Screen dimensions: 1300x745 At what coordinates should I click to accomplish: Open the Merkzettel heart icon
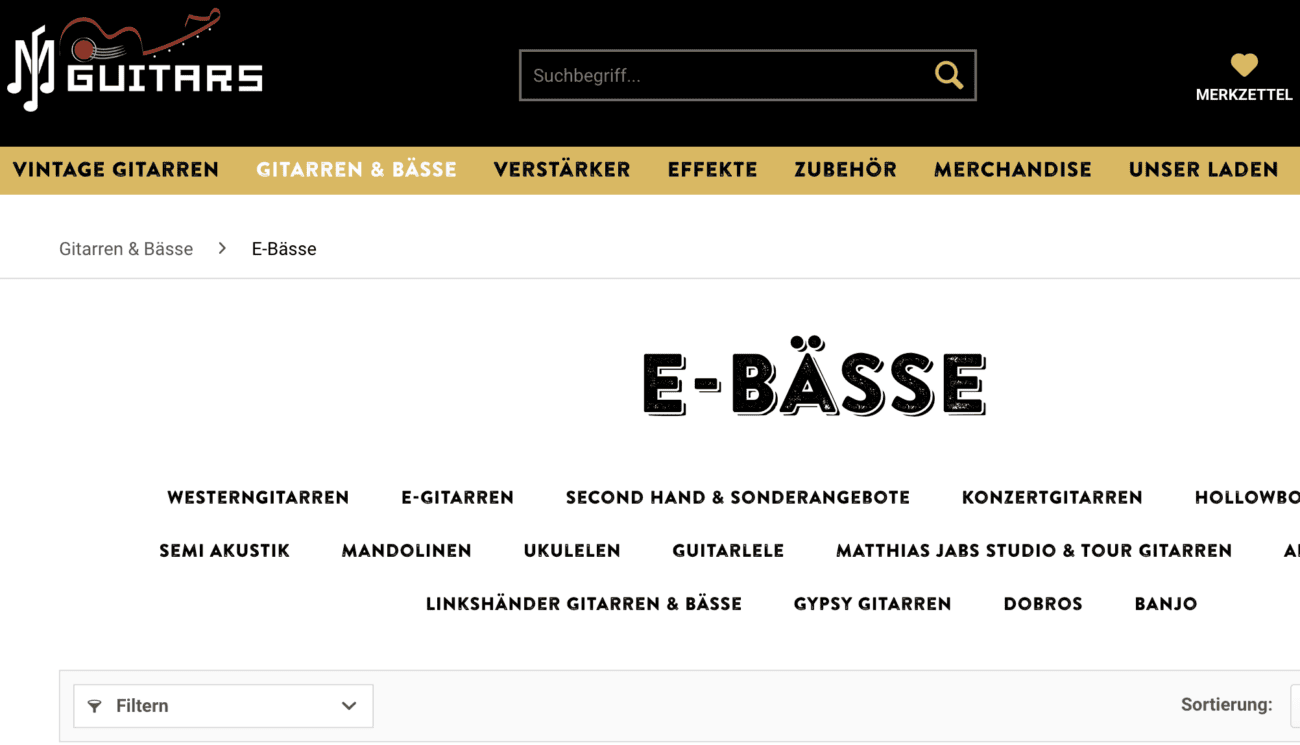click(1244, 65)
